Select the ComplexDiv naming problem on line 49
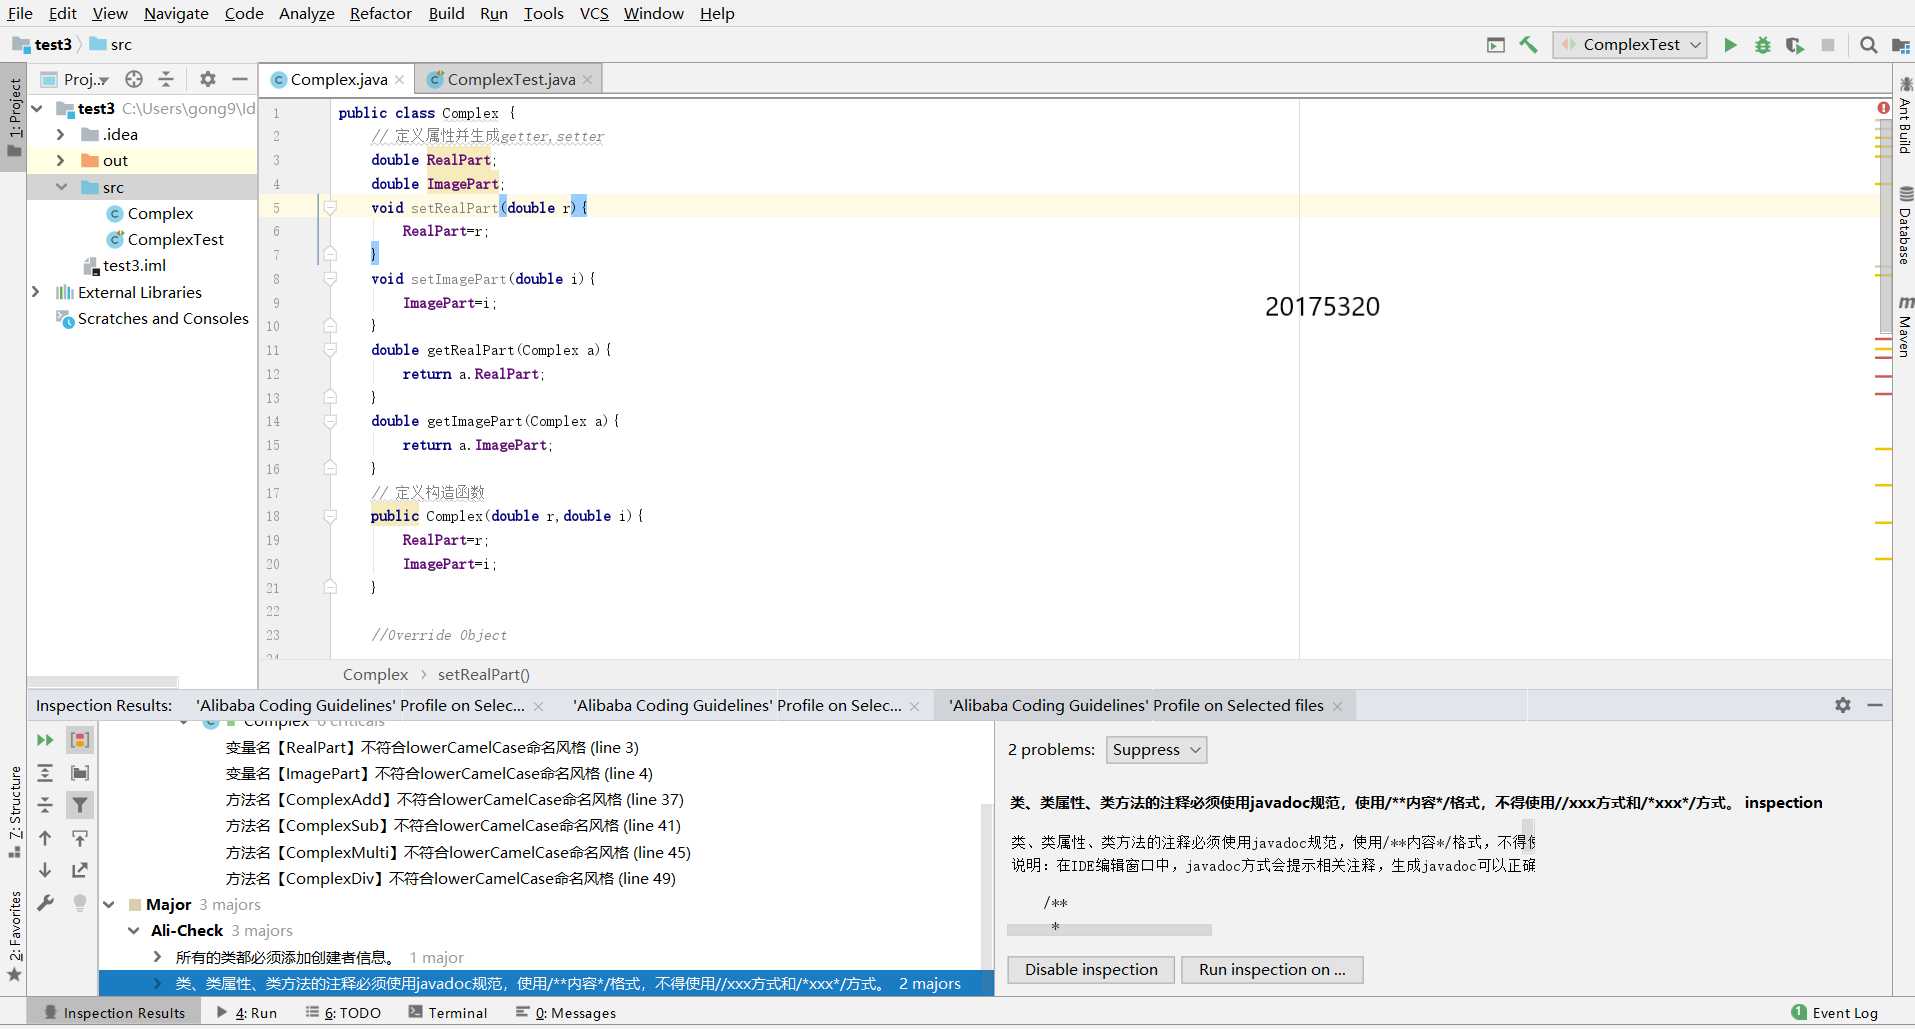 tap(450, 878)
